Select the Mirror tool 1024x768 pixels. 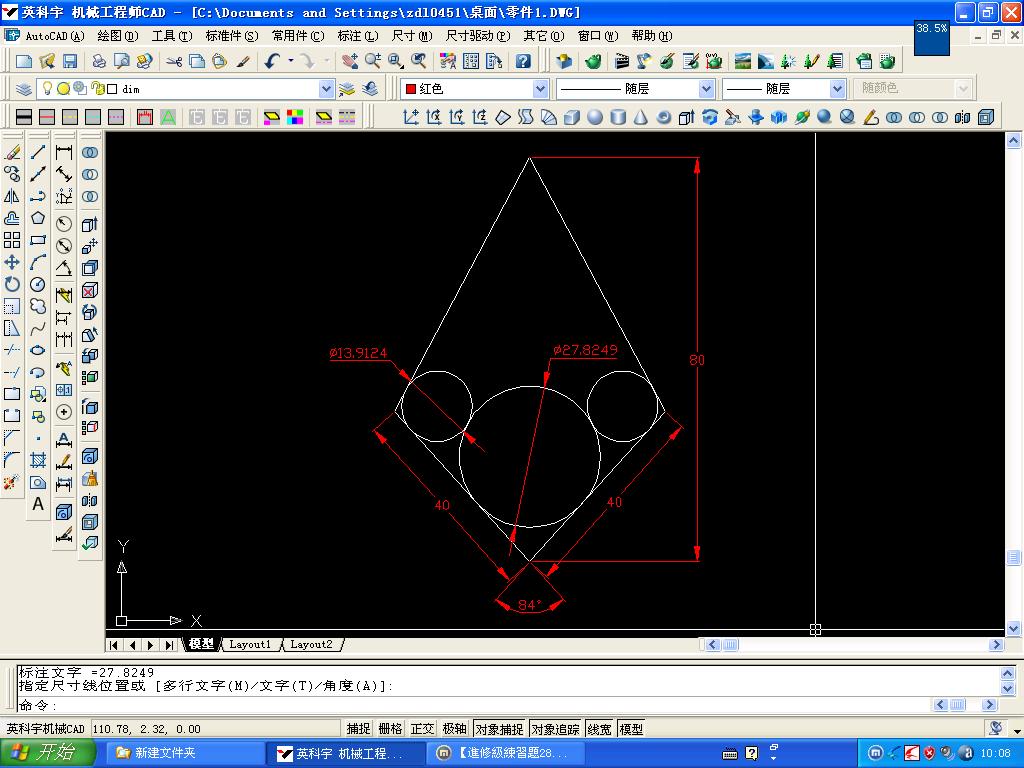[12, 196]
